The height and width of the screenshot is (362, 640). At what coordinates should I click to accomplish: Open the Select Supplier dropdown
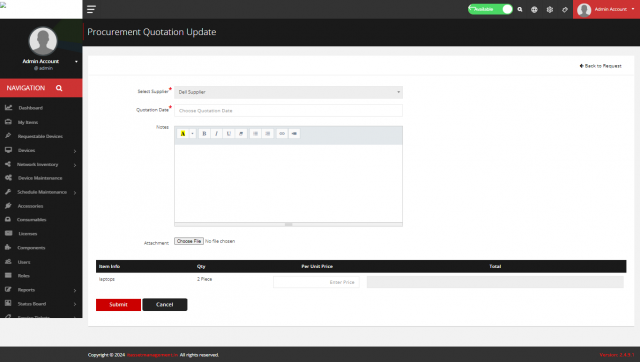click(288, 92)
